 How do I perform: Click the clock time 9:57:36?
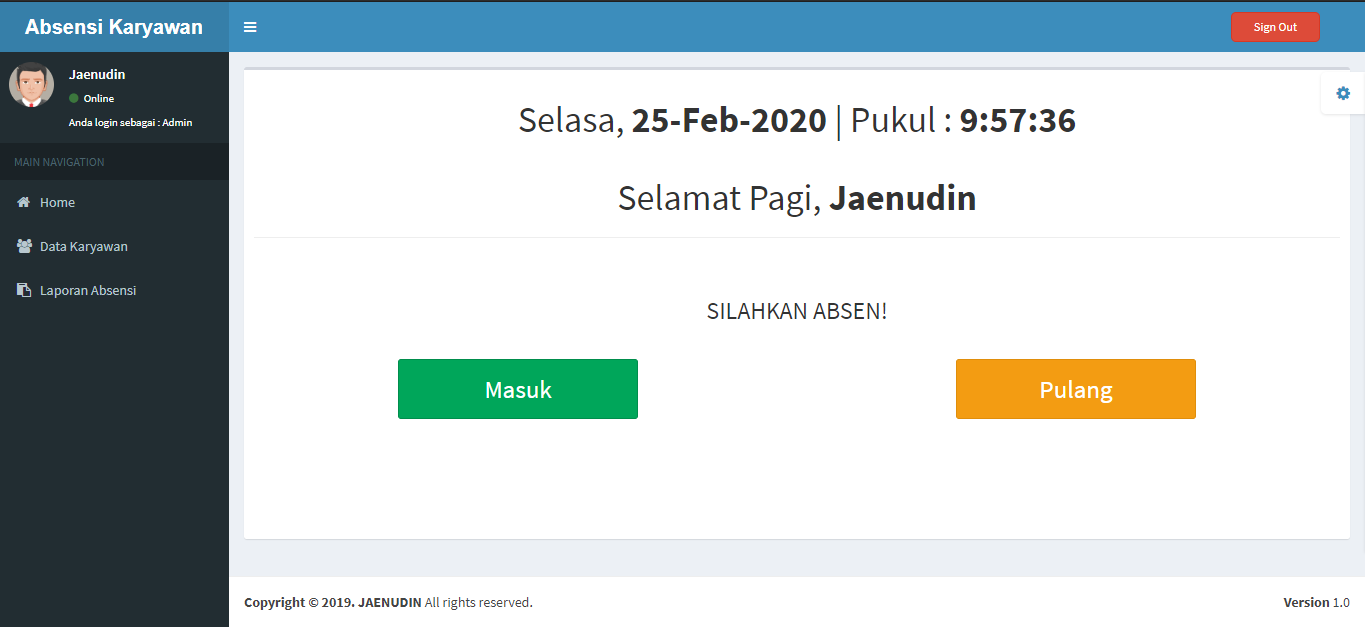pyautogui.click(x=1018, y=120)
